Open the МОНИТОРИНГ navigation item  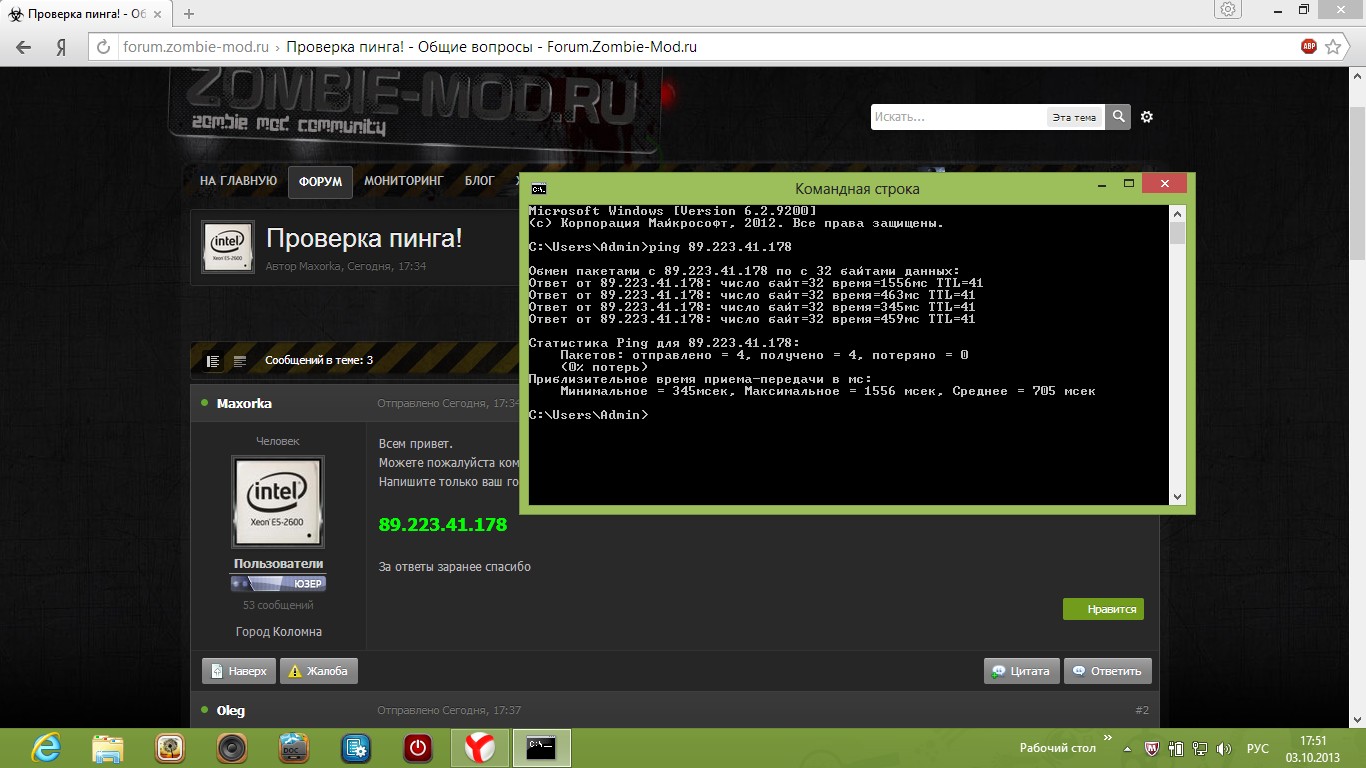coord(404,181)
